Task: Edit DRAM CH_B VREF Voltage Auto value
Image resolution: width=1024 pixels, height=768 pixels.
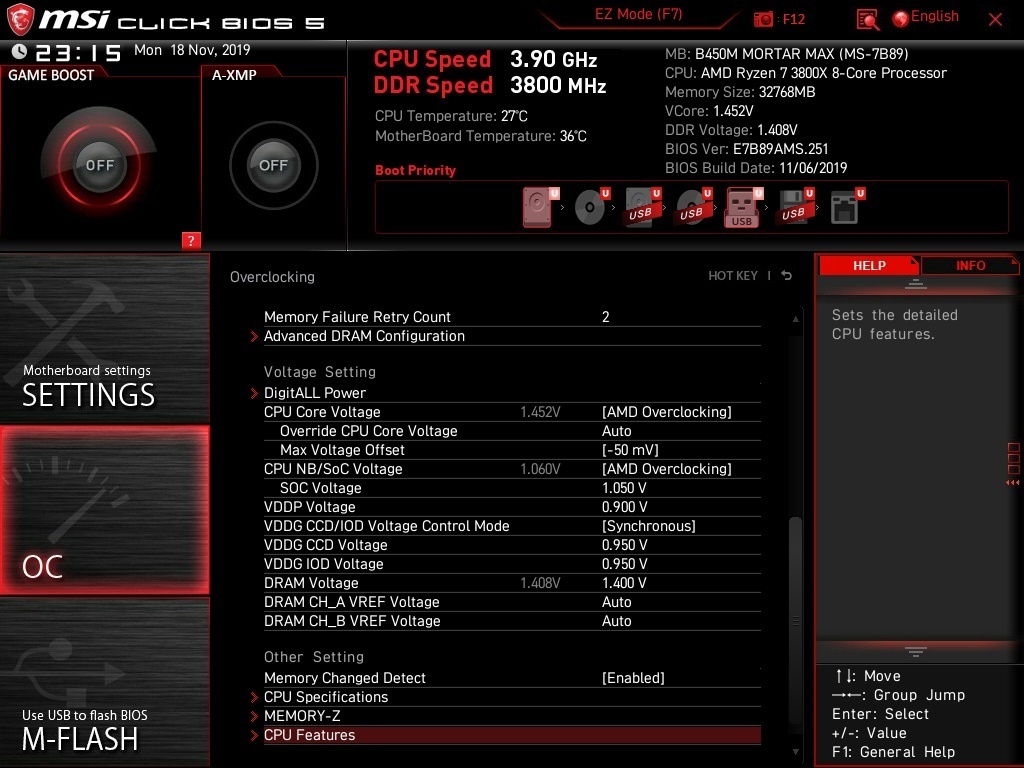Action: coord(616,620)
